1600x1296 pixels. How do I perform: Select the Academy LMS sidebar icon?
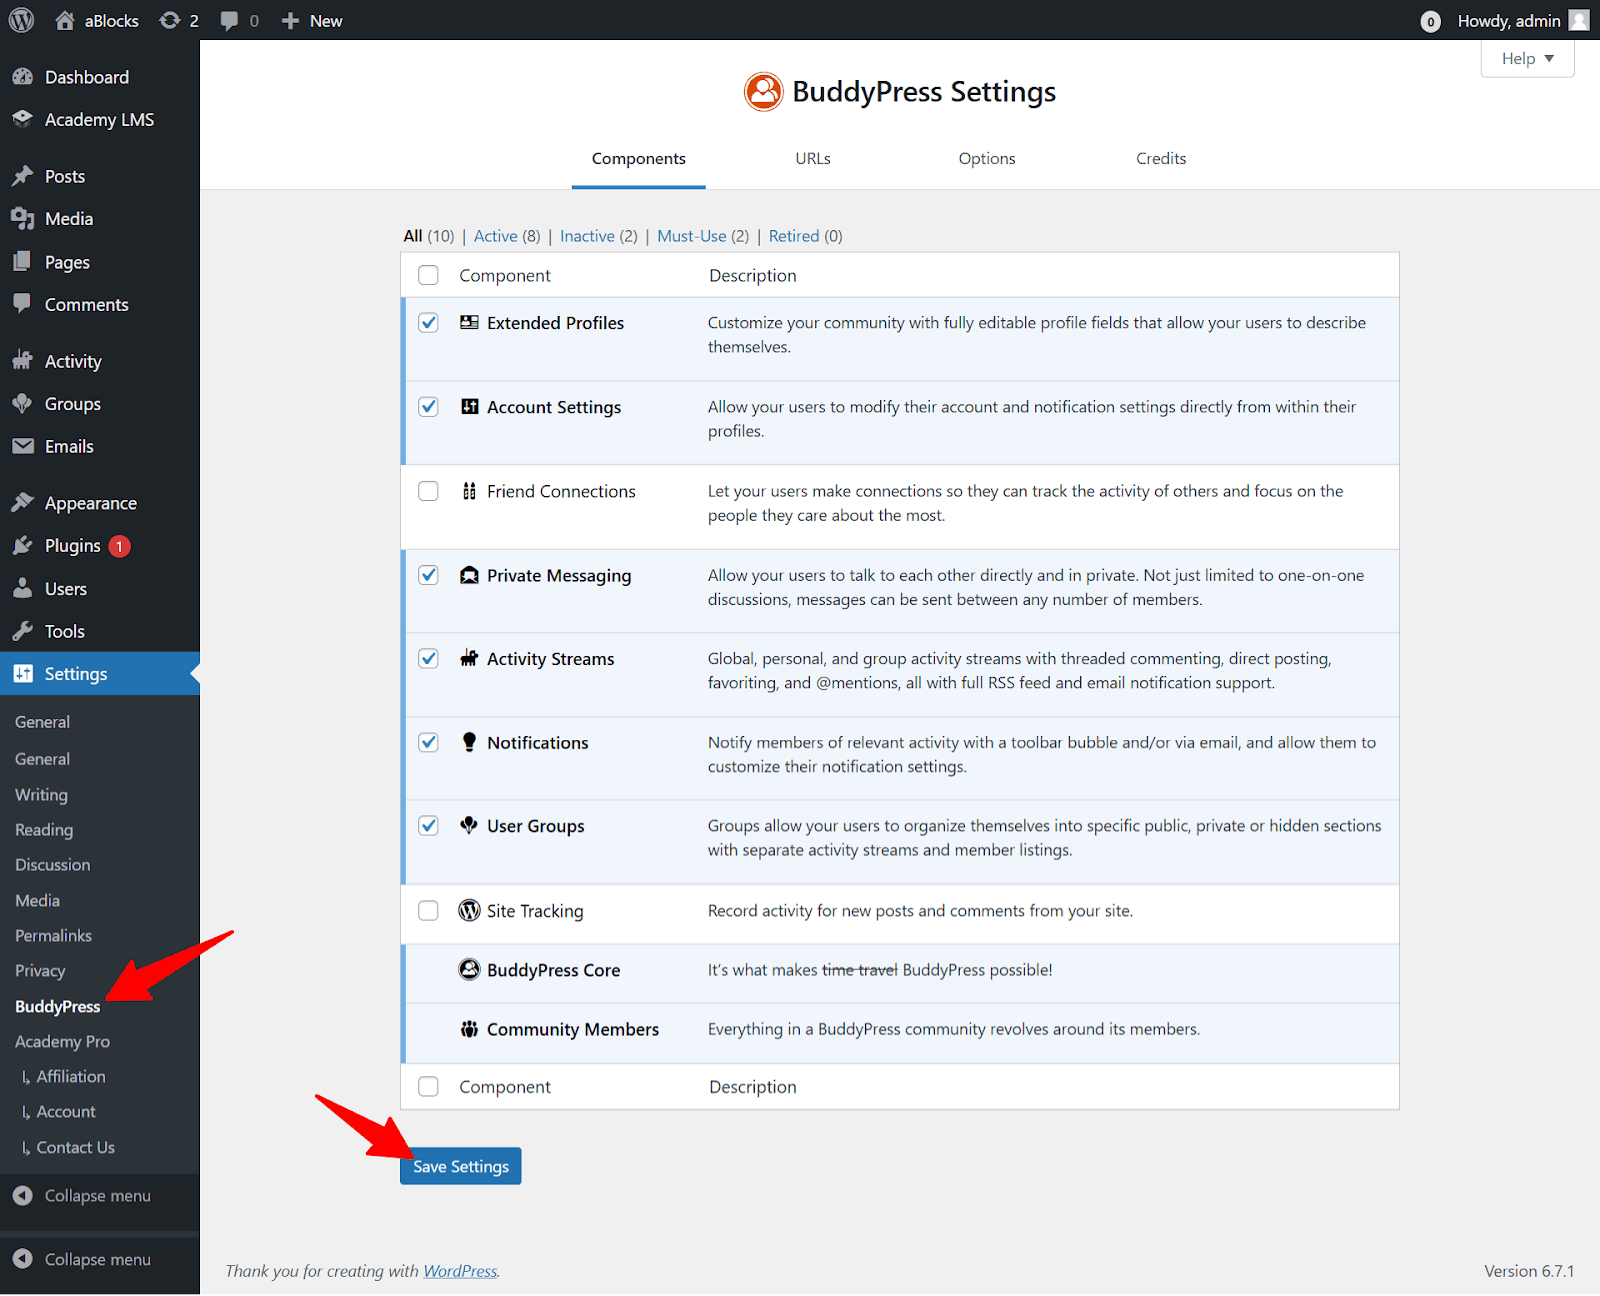(22, 119)
